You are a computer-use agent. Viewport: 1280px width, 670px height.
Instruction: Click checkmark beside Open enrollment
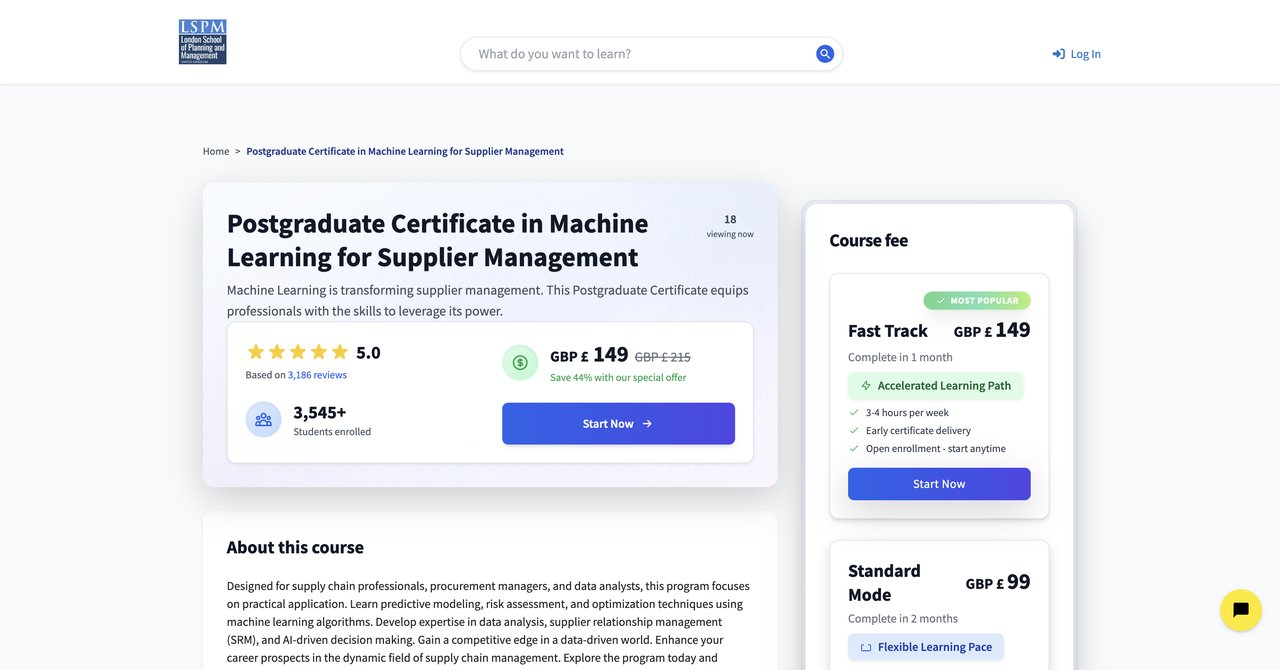[x=854, y=448]
